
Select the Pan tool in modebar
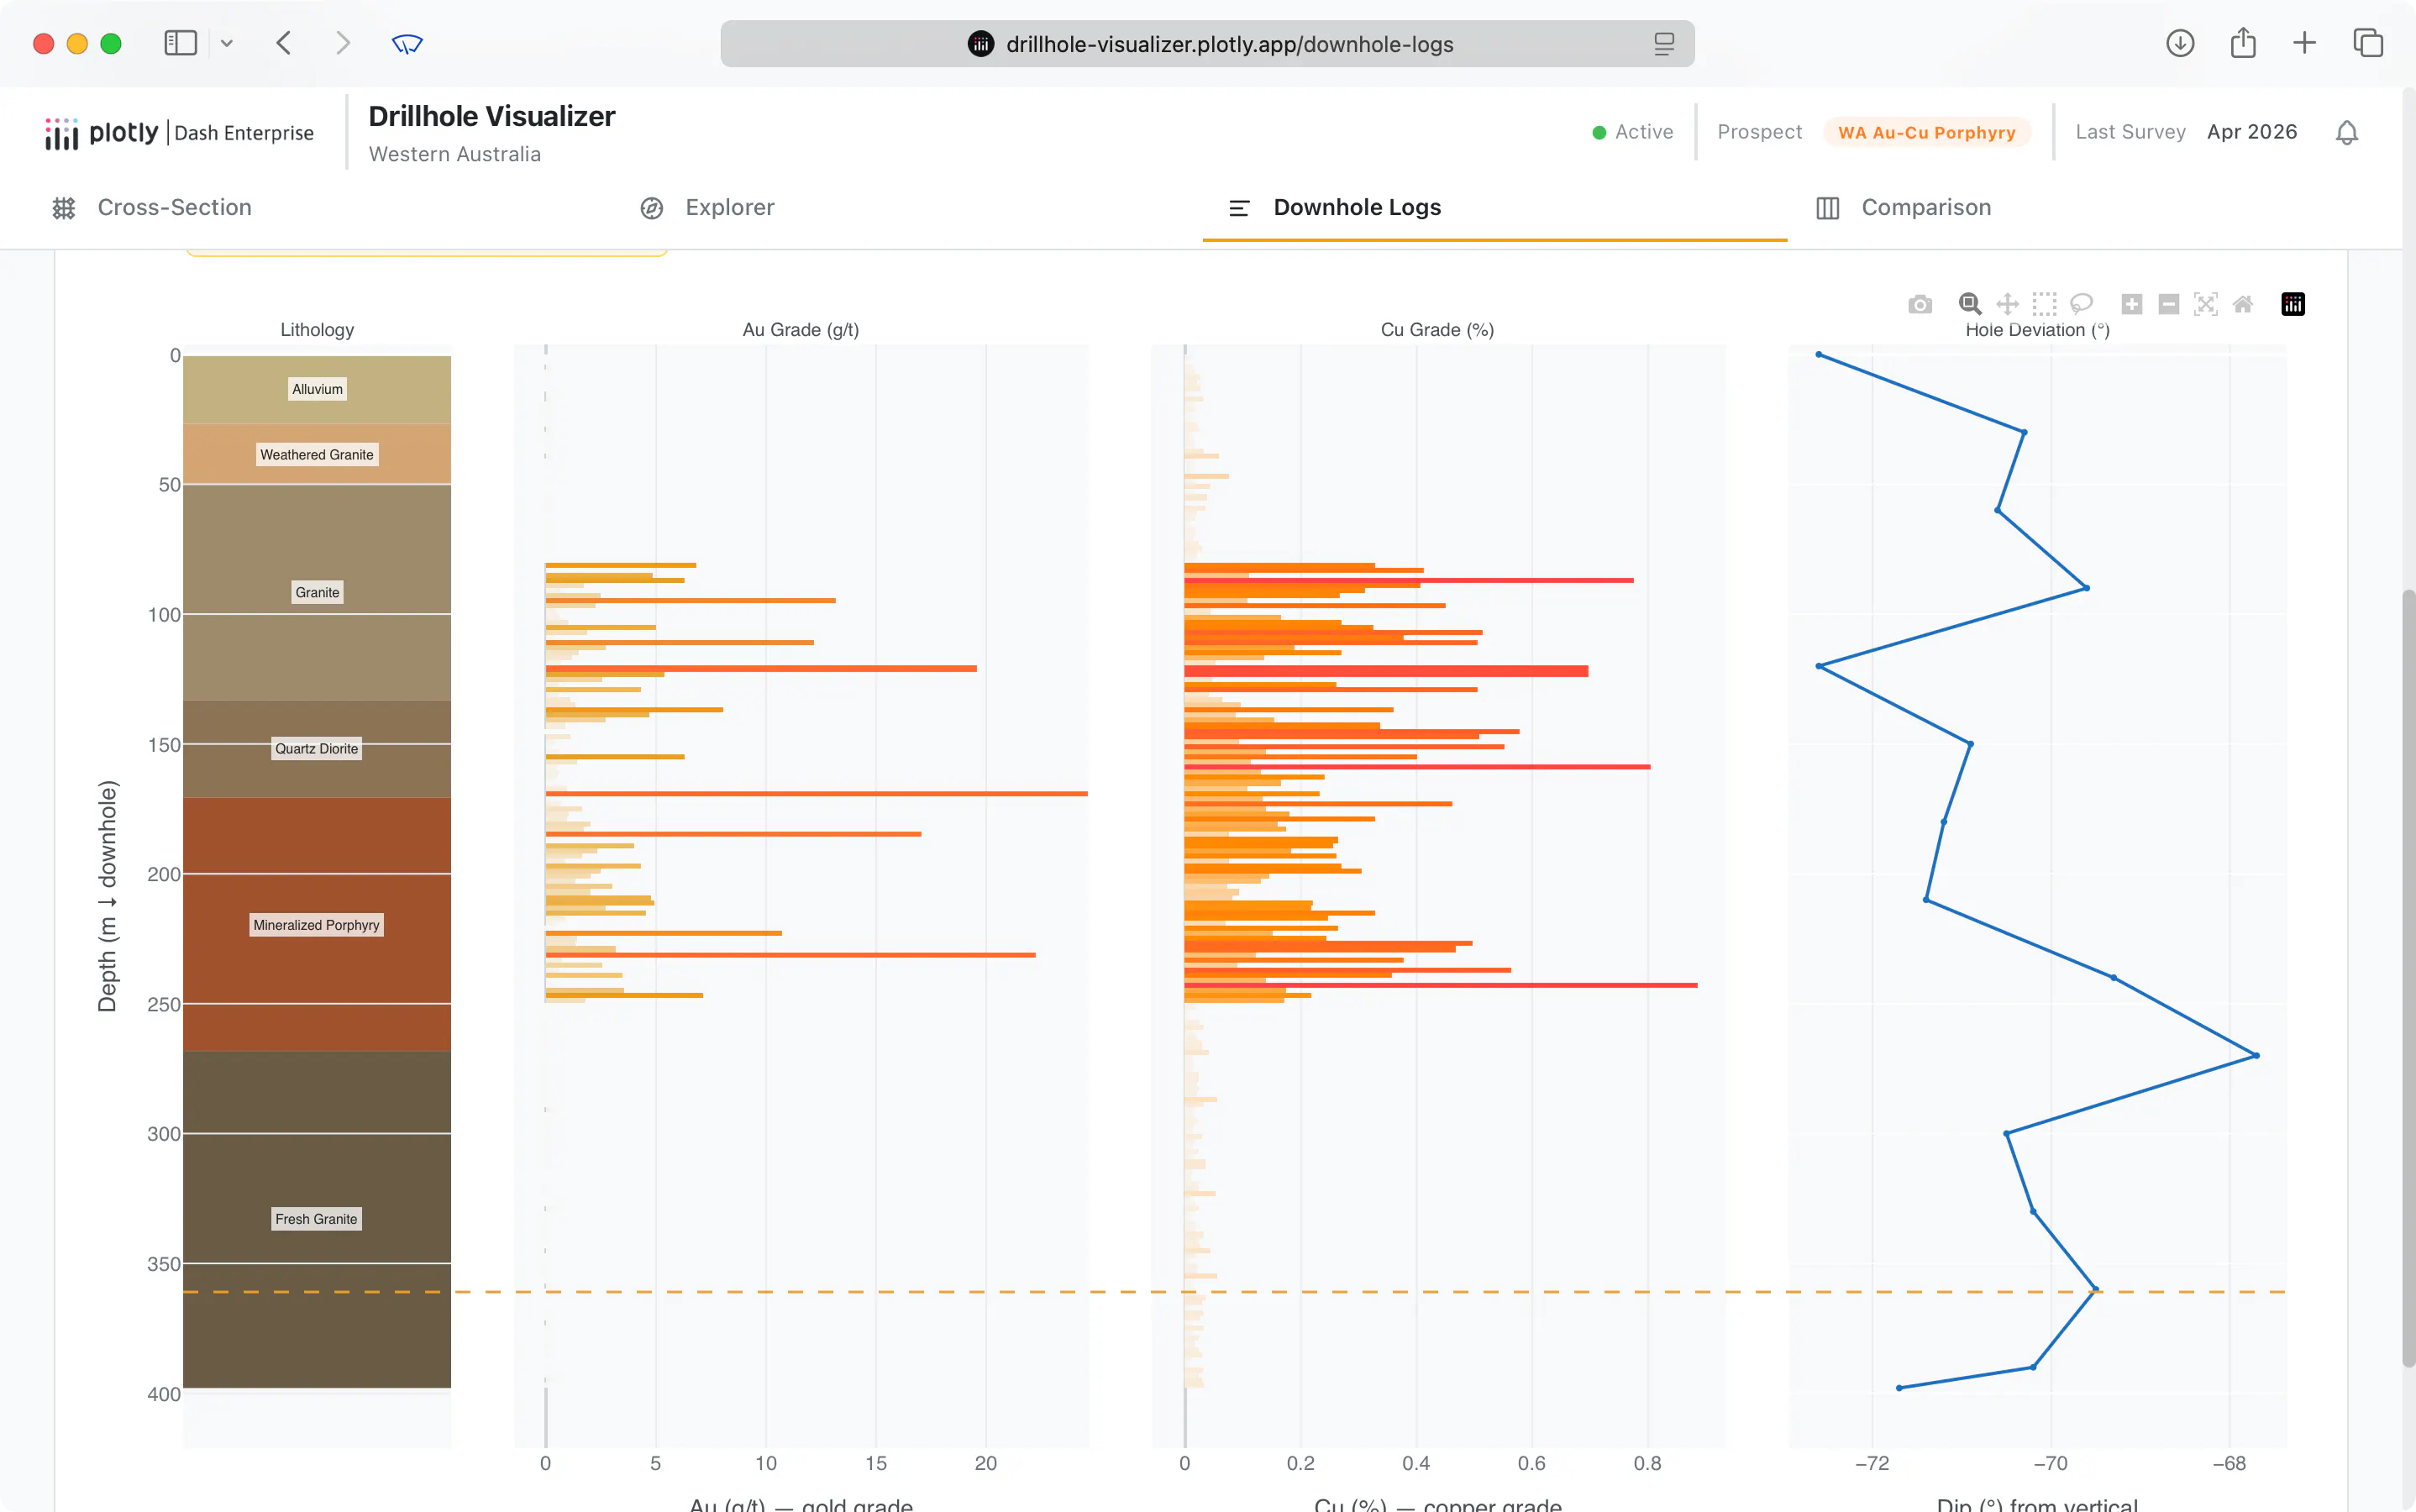[x=2007, y=304]
